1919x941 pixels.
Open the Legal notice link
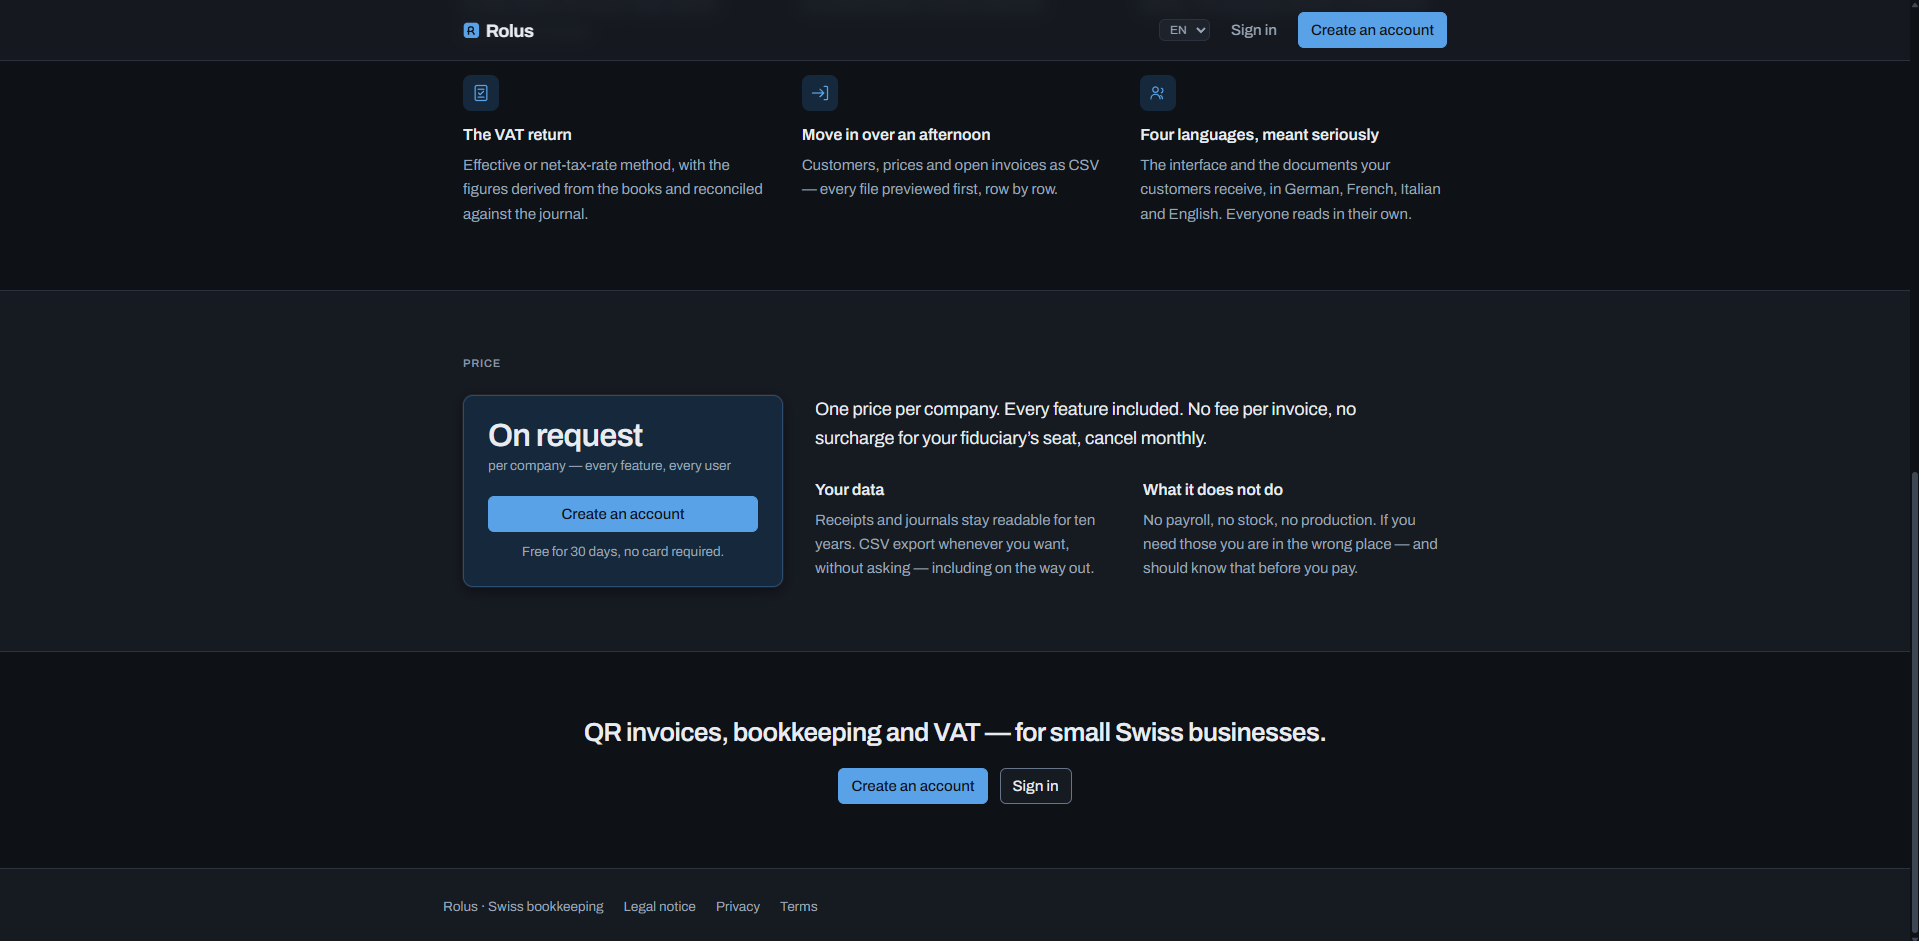[x=659, y=907]
